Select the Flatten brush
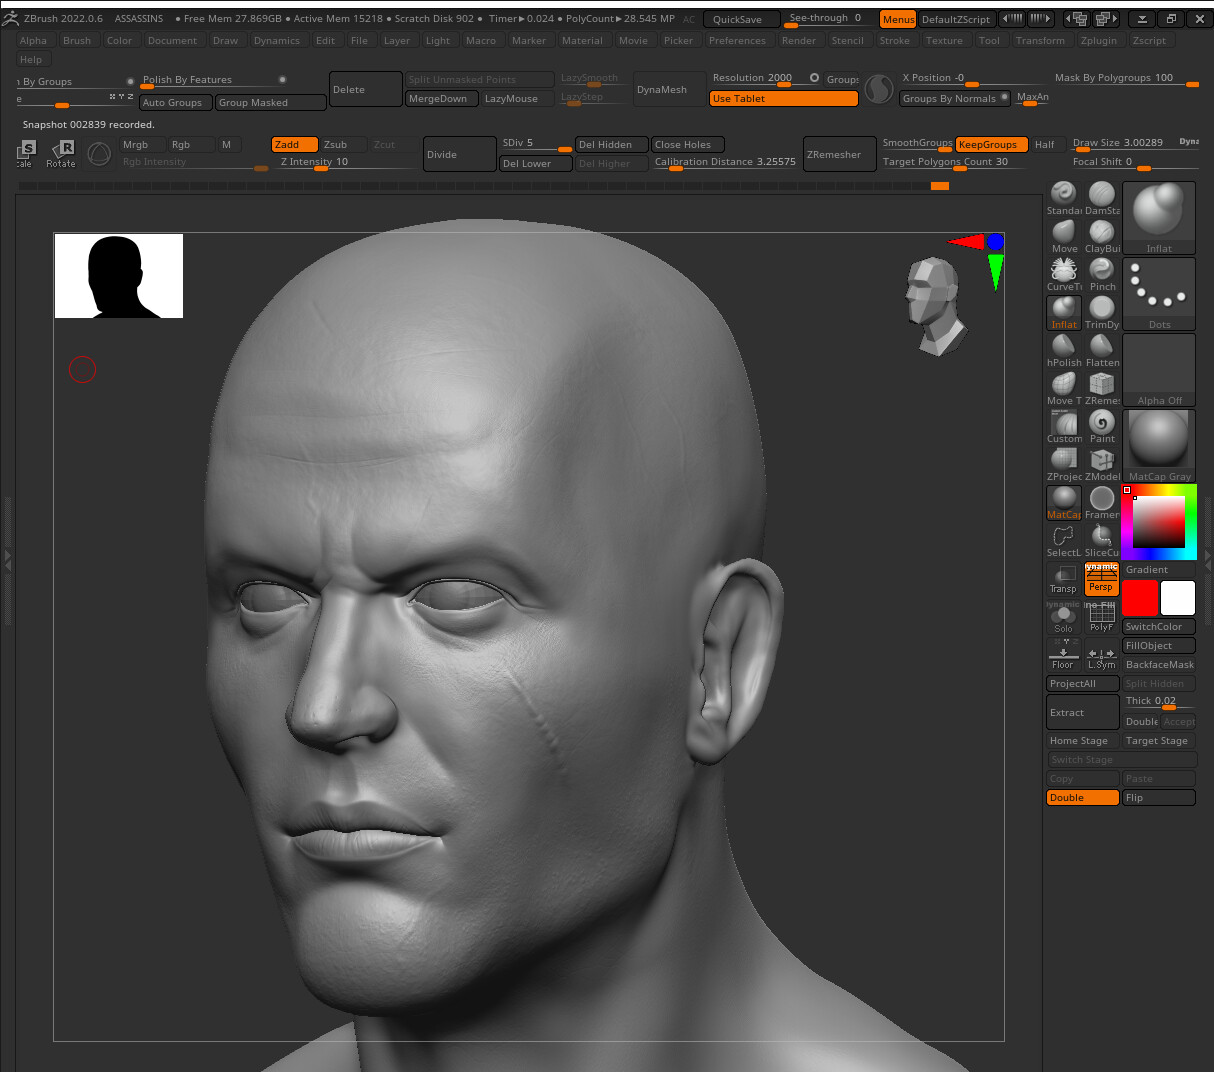Viewport: 1214px width, 1072px height. point(1101,347)
